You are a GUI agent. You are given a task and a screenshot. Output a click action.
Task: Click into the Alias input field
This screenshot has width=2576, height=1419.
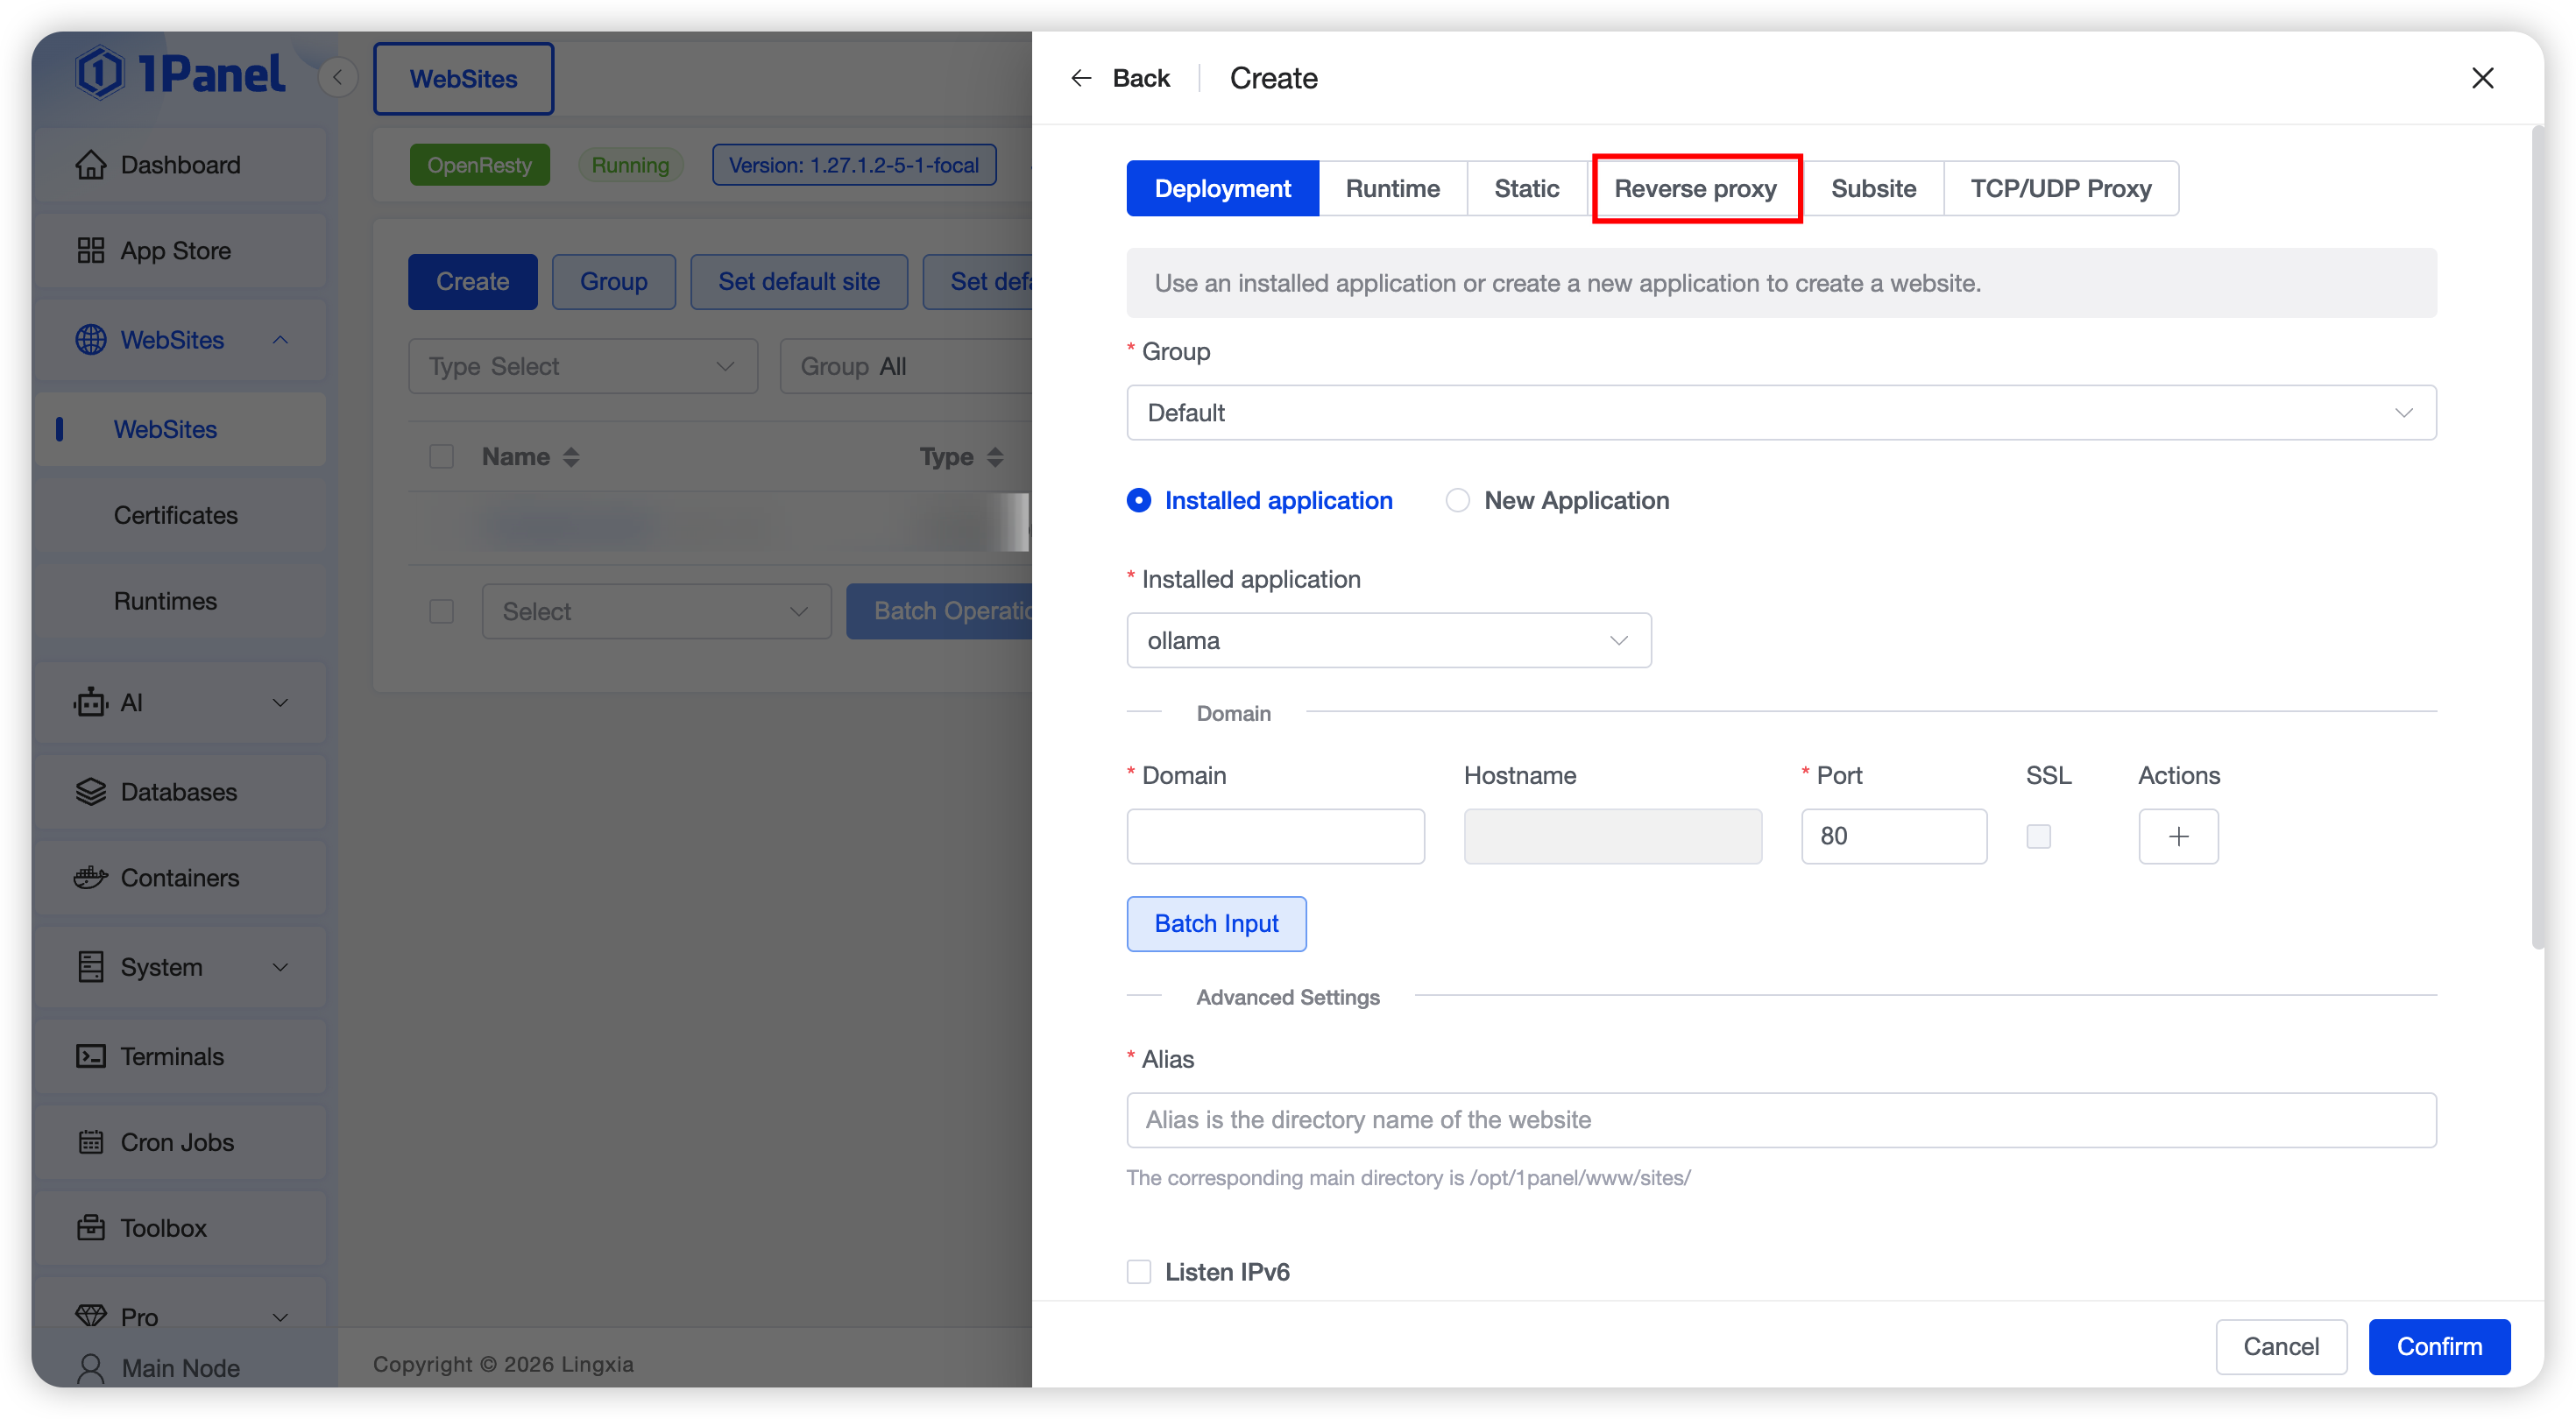1780,1120
